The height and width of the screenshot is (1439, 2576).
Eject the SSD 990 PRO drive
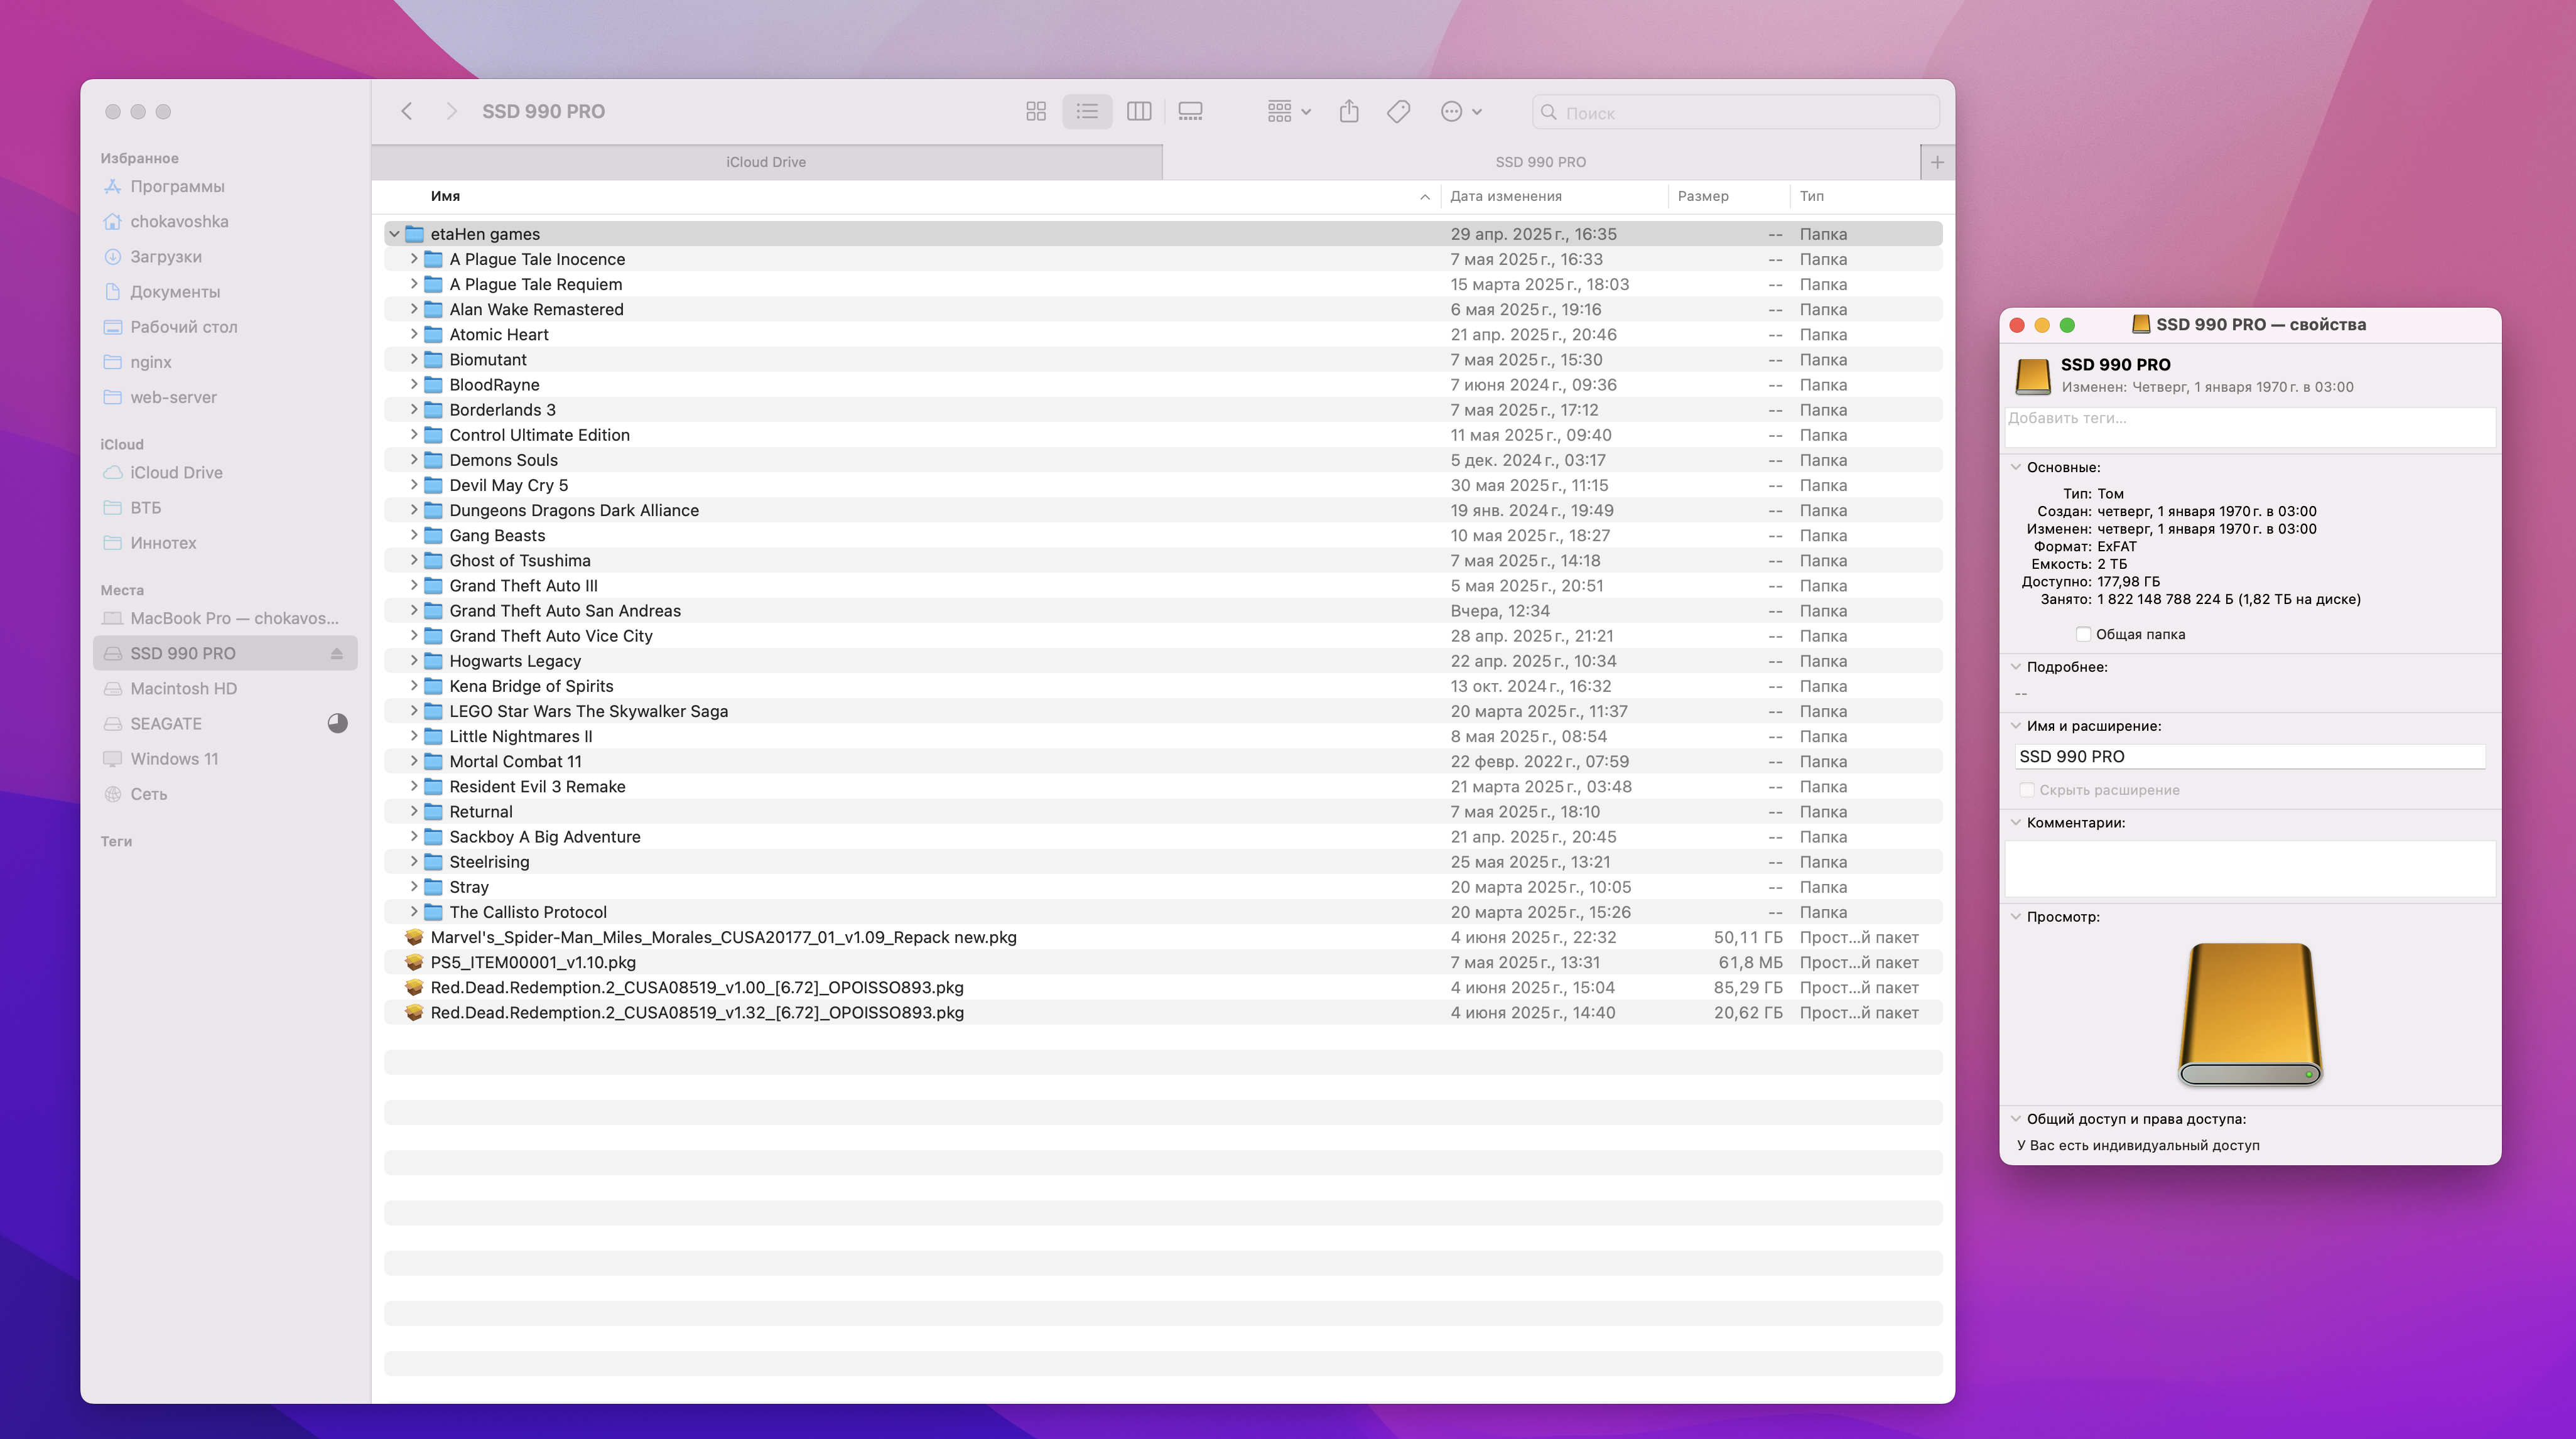pos(337,654)
